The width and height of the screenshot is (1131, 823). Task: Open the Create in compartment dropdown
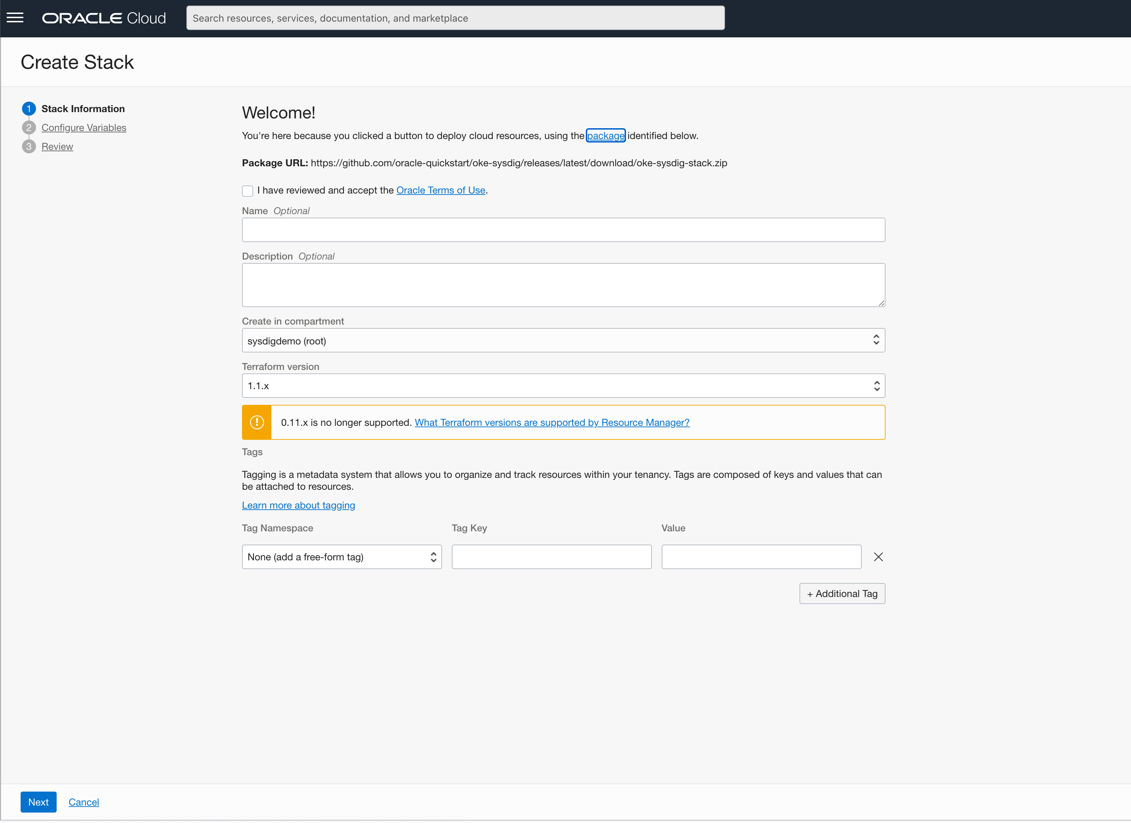pos(563,340)
